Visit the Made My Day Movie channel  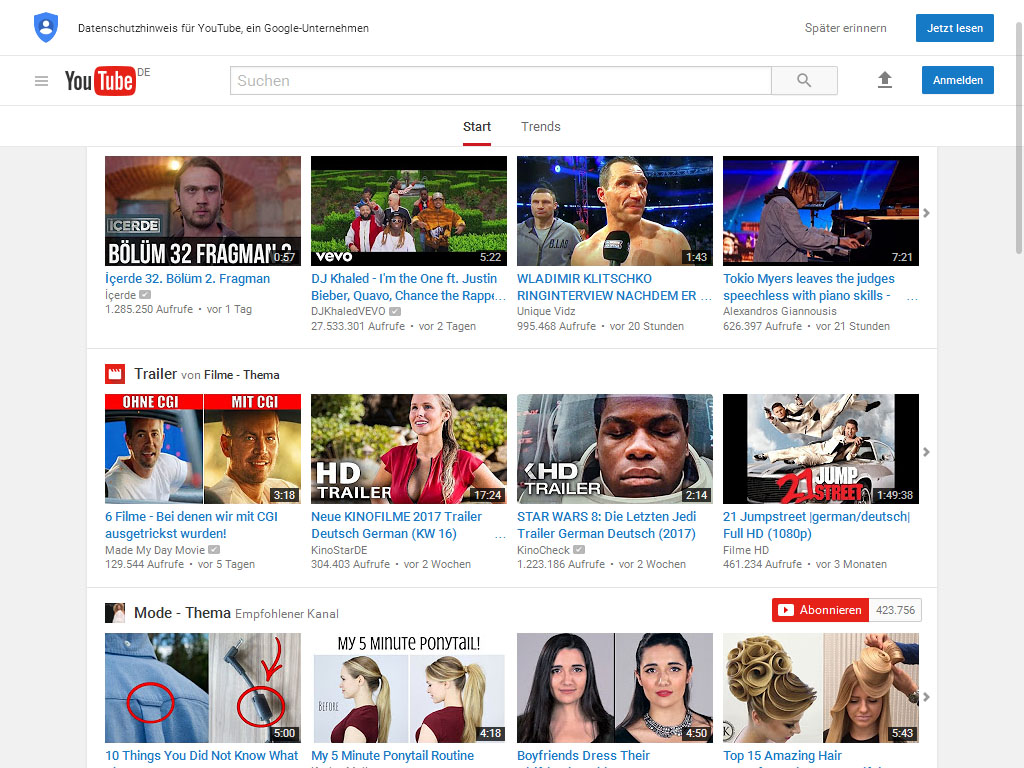coord(155,551)
